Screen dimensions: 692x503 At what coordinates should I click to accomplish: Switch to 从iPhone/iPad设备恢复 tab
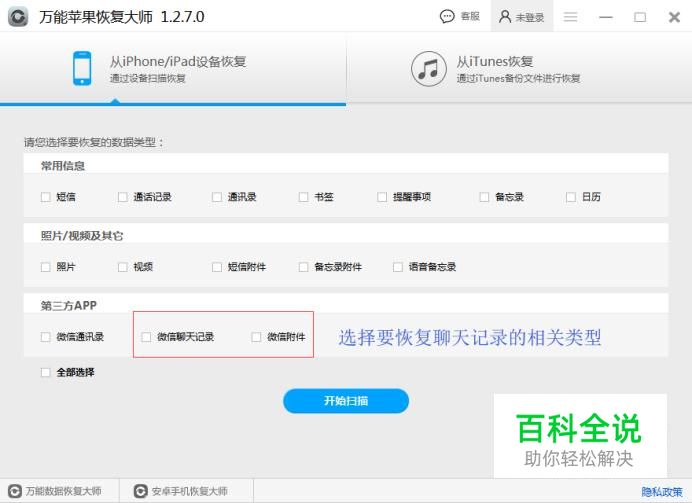point(173,69)
